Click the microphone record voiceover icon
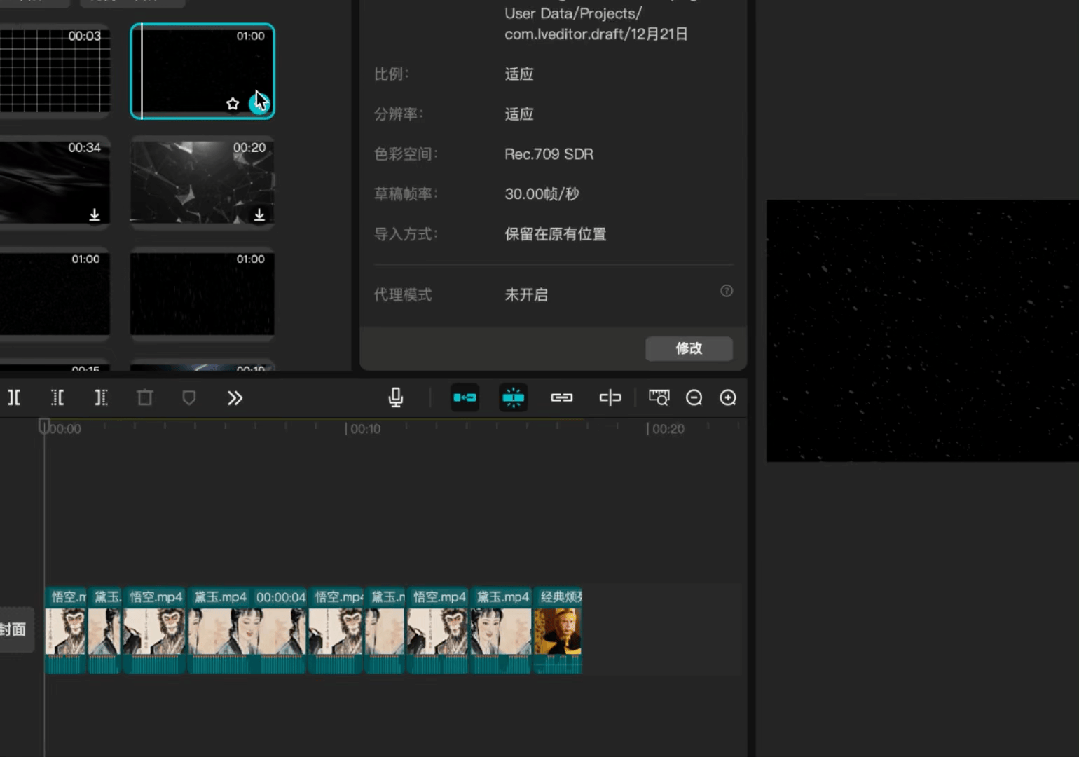 coord(396,398)
